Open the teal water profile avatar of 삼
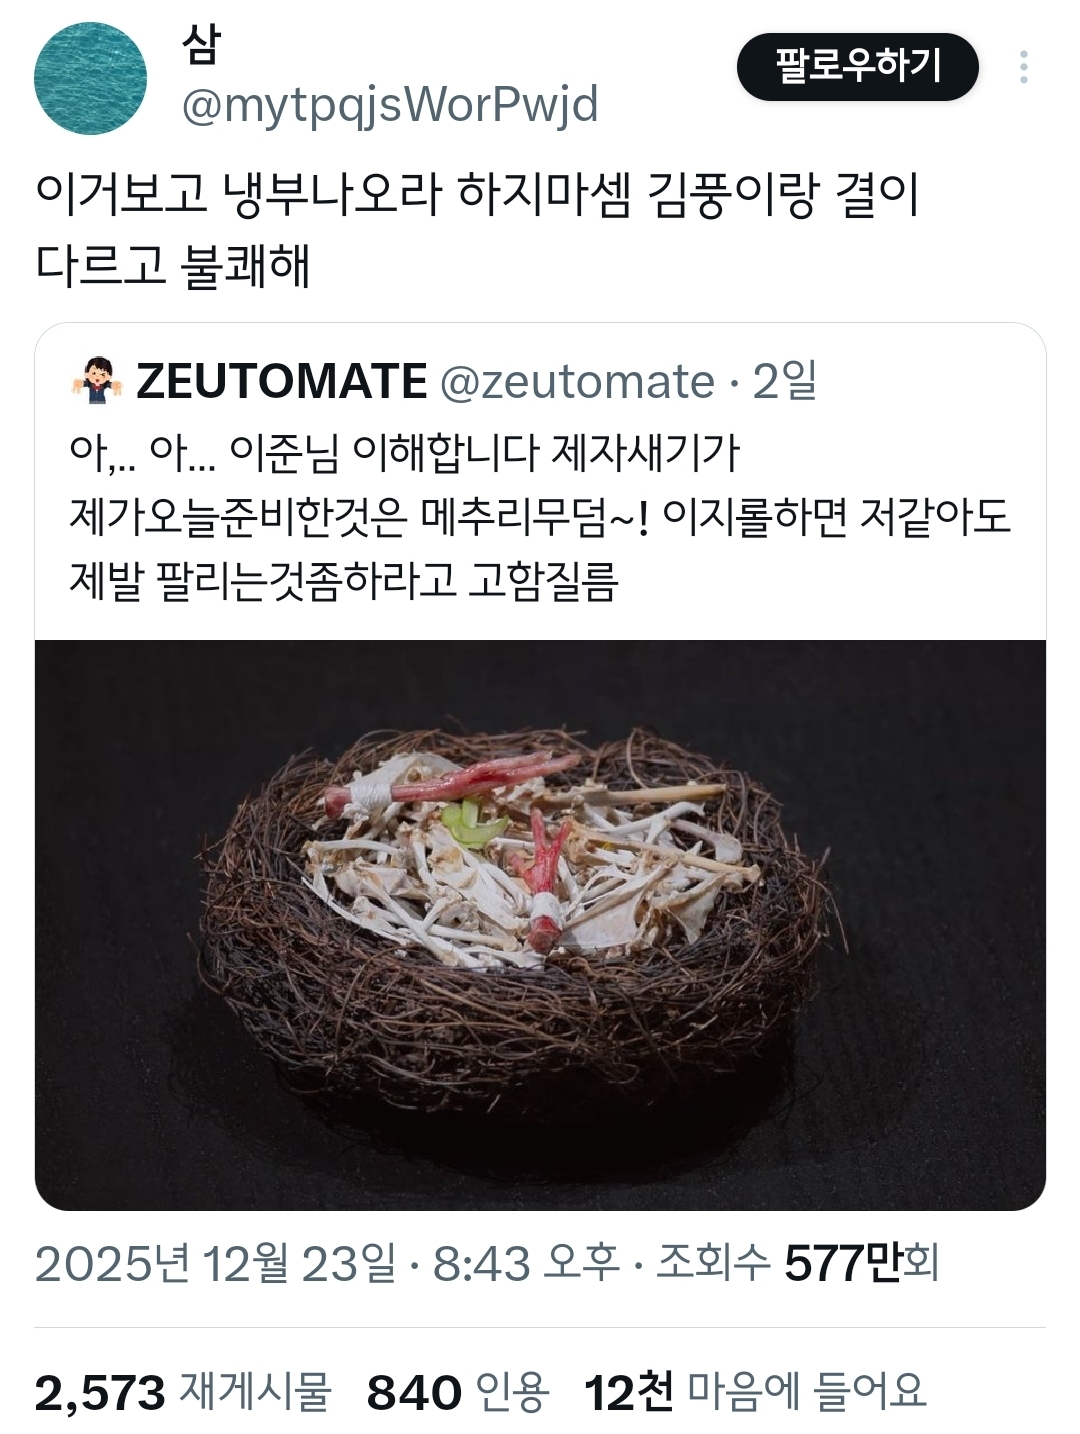The width and height of the screenshot is (1080, 1434). (90, 78)
